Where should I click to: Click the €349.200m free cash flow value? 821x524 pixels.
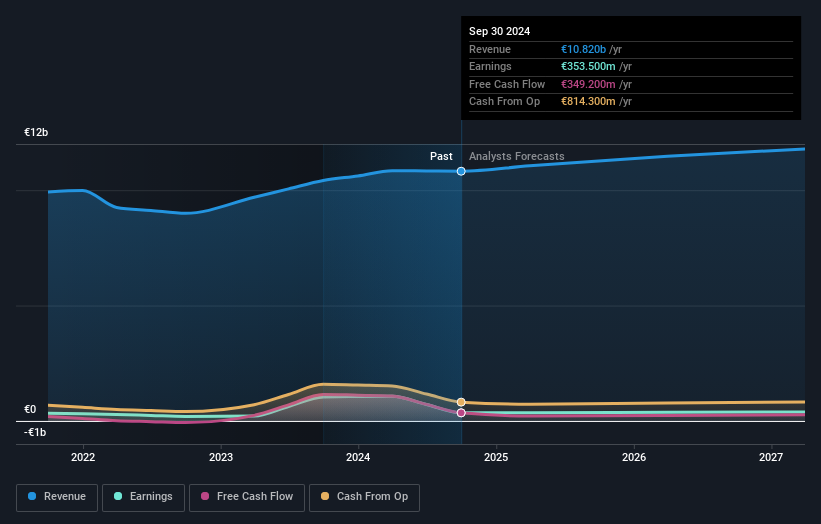click(588, 84)
